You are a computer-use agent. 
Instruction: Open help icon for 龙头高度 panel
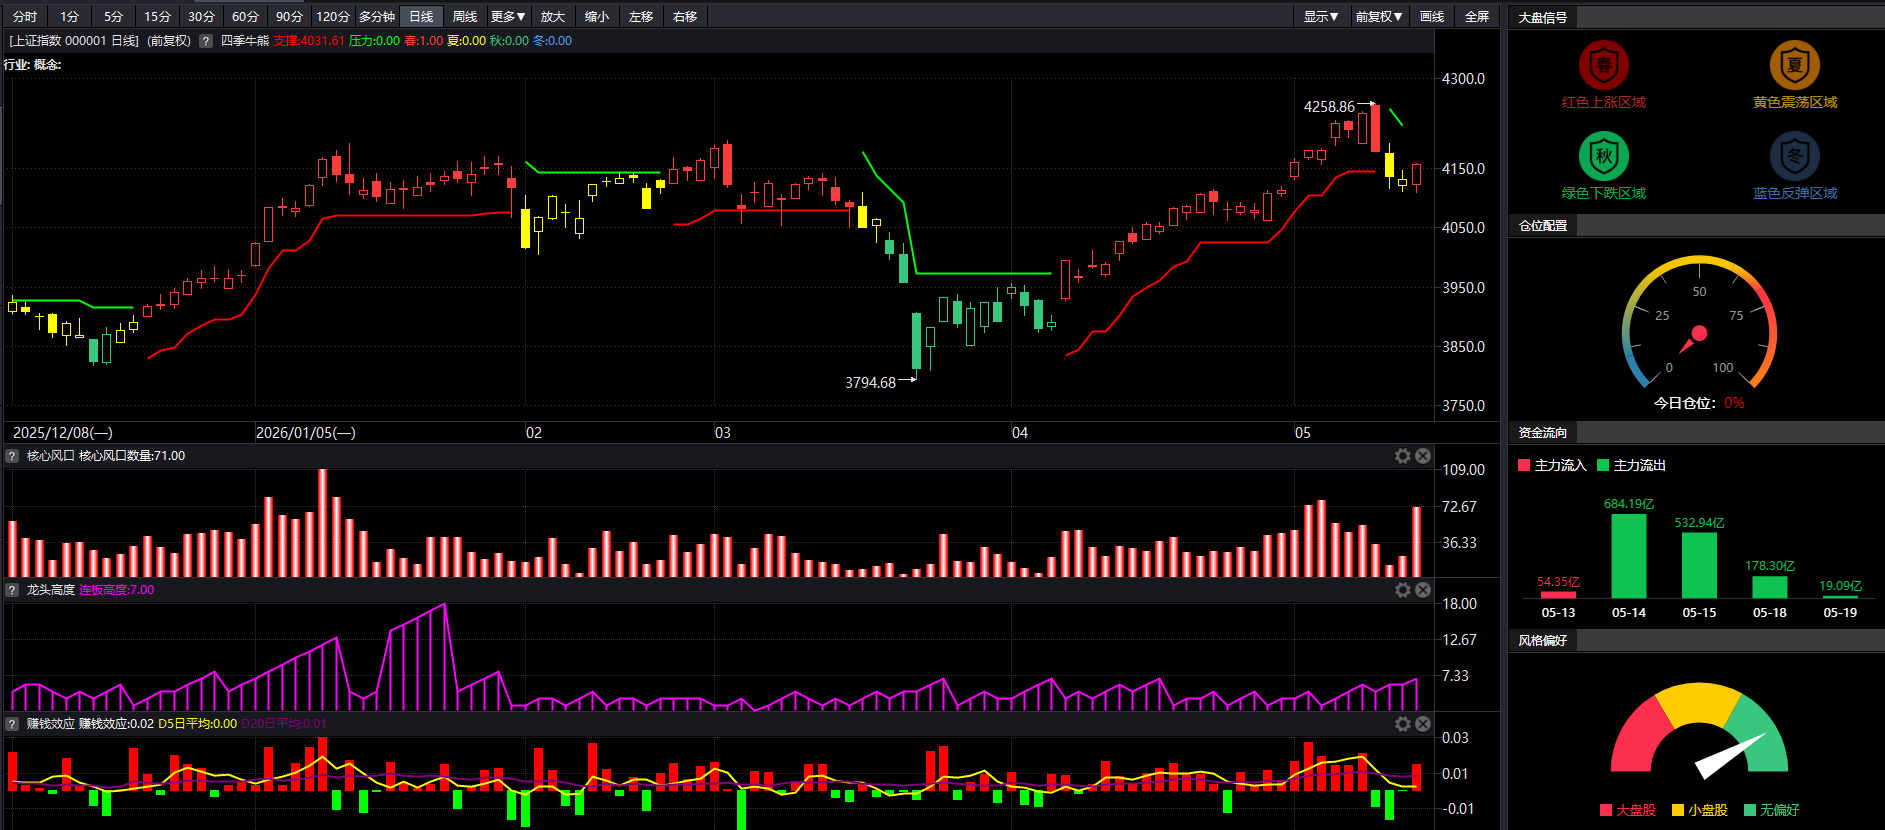12,590
